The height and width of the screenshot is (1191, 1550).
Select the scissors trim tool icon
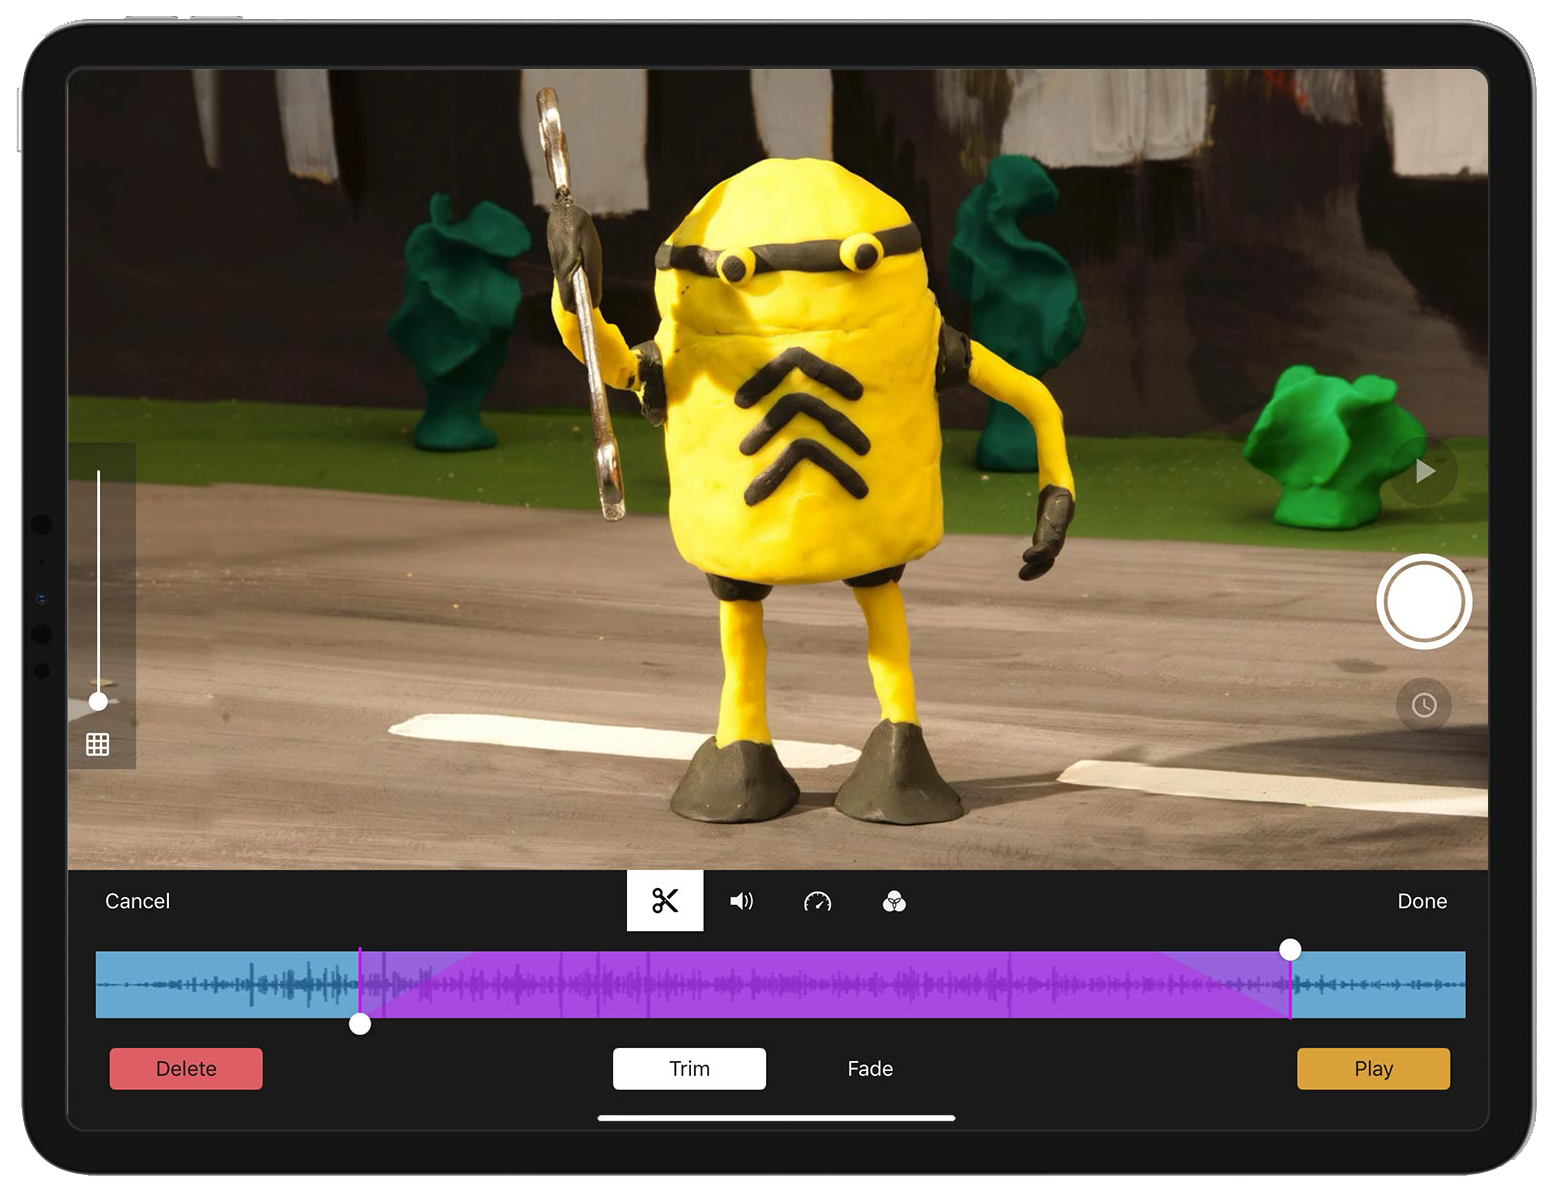coord(665,901)
